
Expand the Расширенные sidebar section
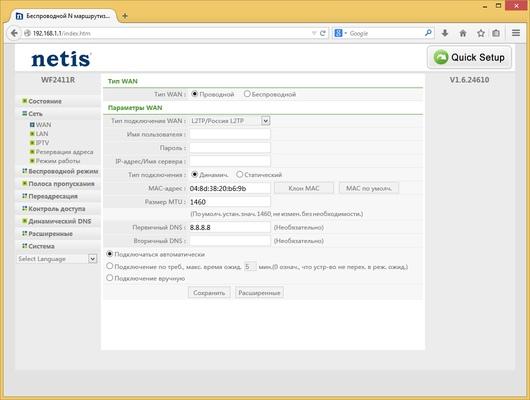[47, 234]
